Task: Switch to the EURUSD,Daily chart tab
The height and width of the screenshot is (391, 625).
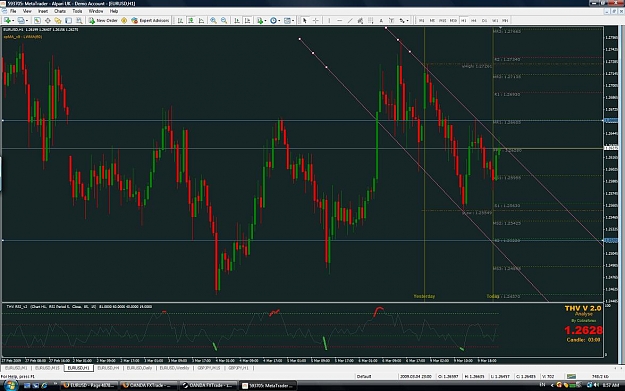Action: [x=140, y=368]
